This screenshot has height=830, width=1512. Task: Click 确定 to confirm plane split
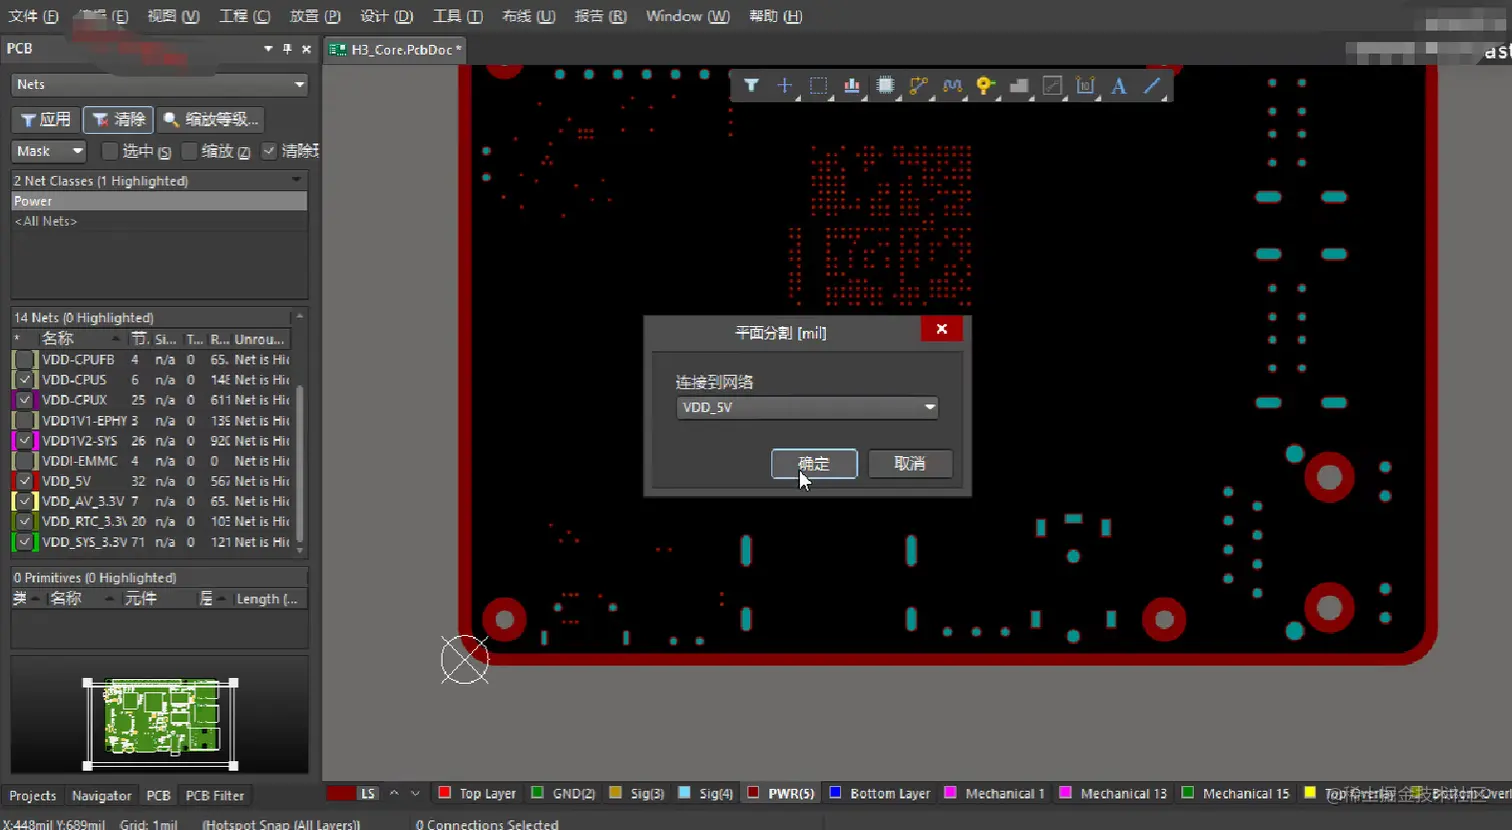(x=814, y=464)
